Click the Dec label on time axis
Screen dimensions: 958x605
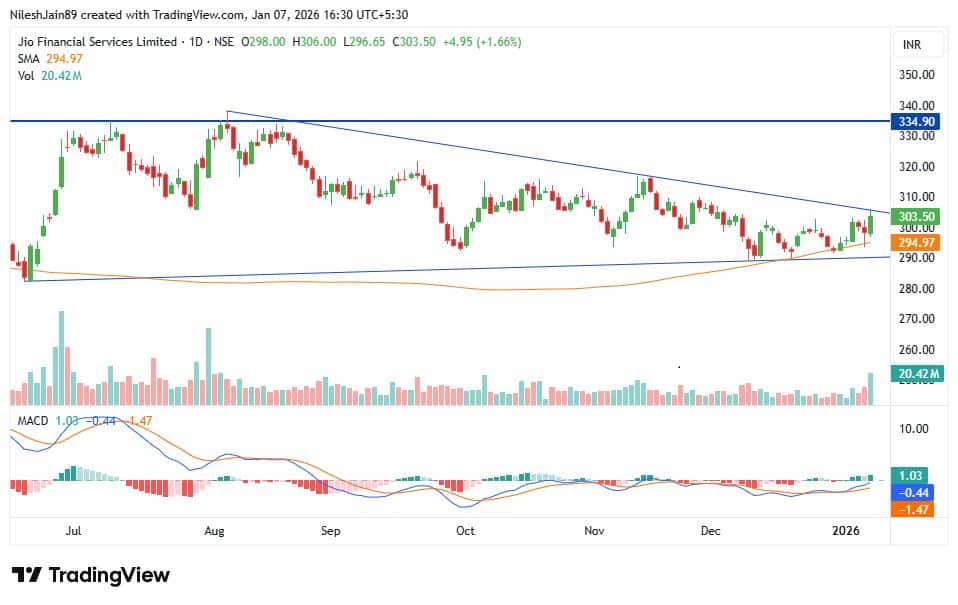pos(711,530)
